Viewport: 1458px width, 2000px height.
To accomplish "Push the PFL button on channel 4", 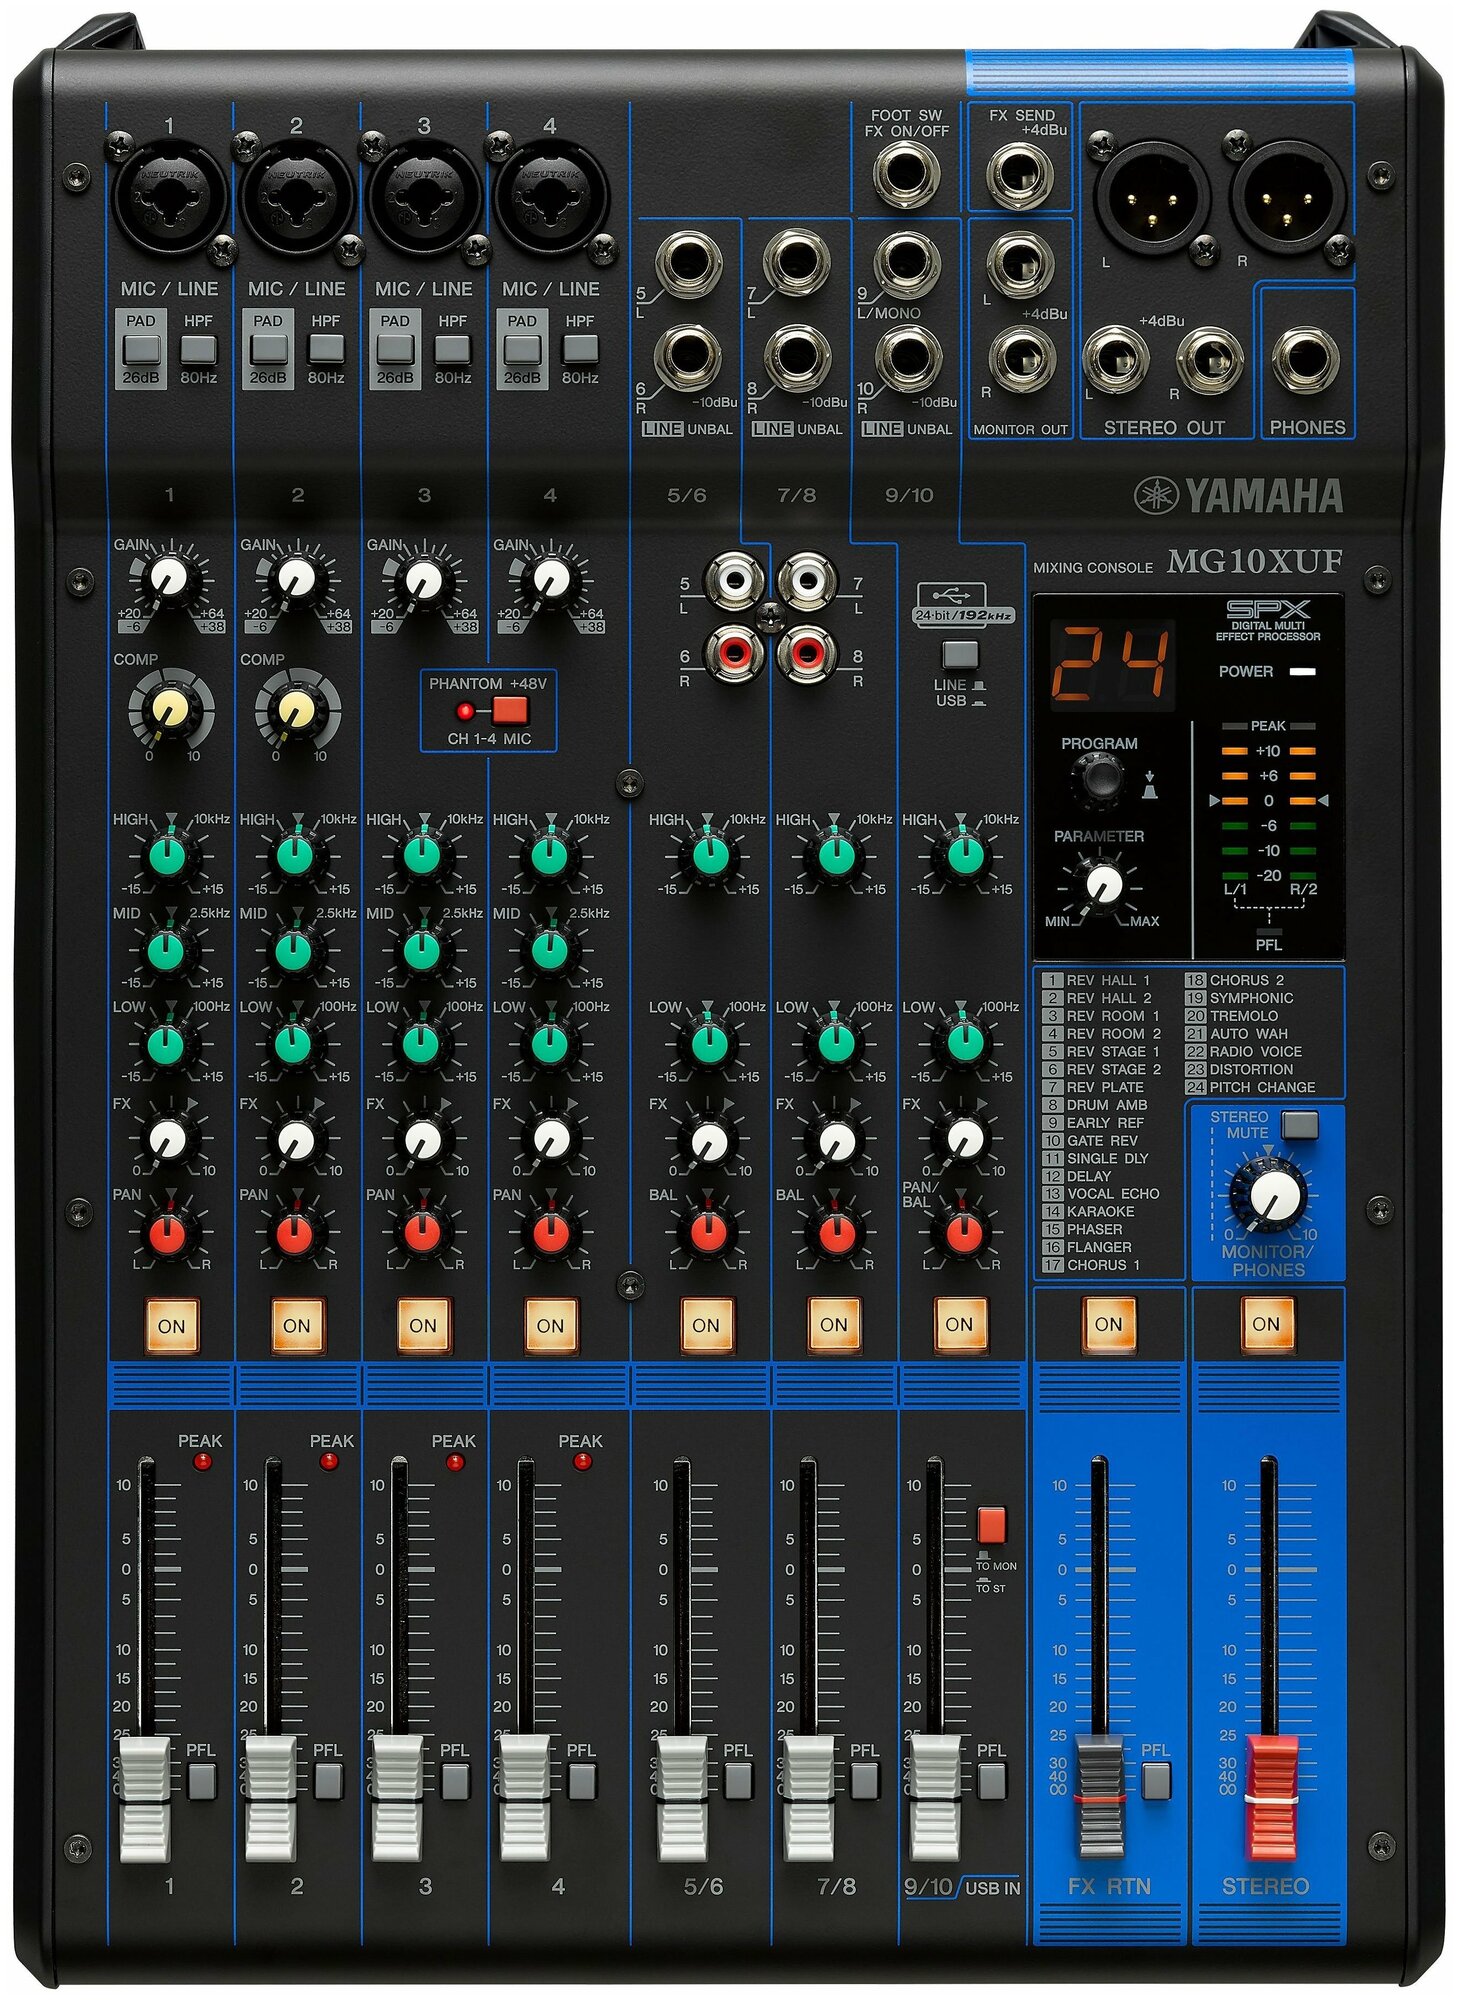I will 583,1780.
